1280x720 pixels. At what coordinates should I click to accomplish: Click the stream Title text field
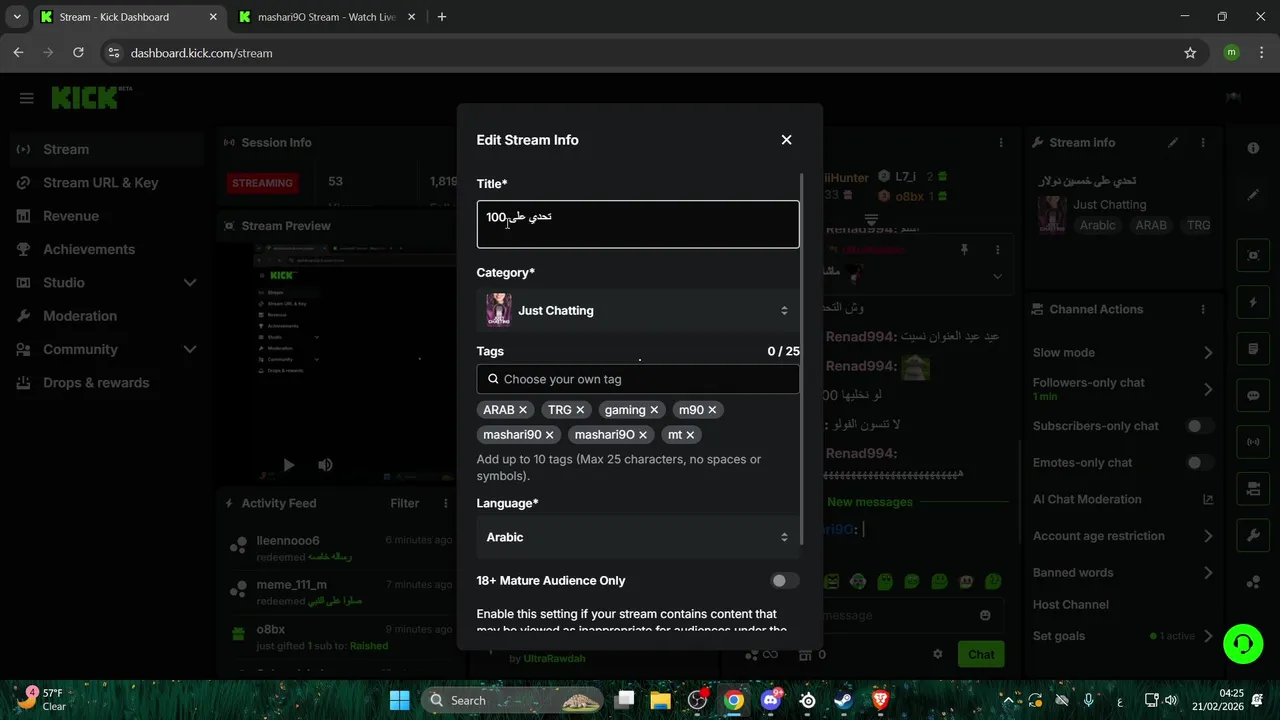point(638,224)
